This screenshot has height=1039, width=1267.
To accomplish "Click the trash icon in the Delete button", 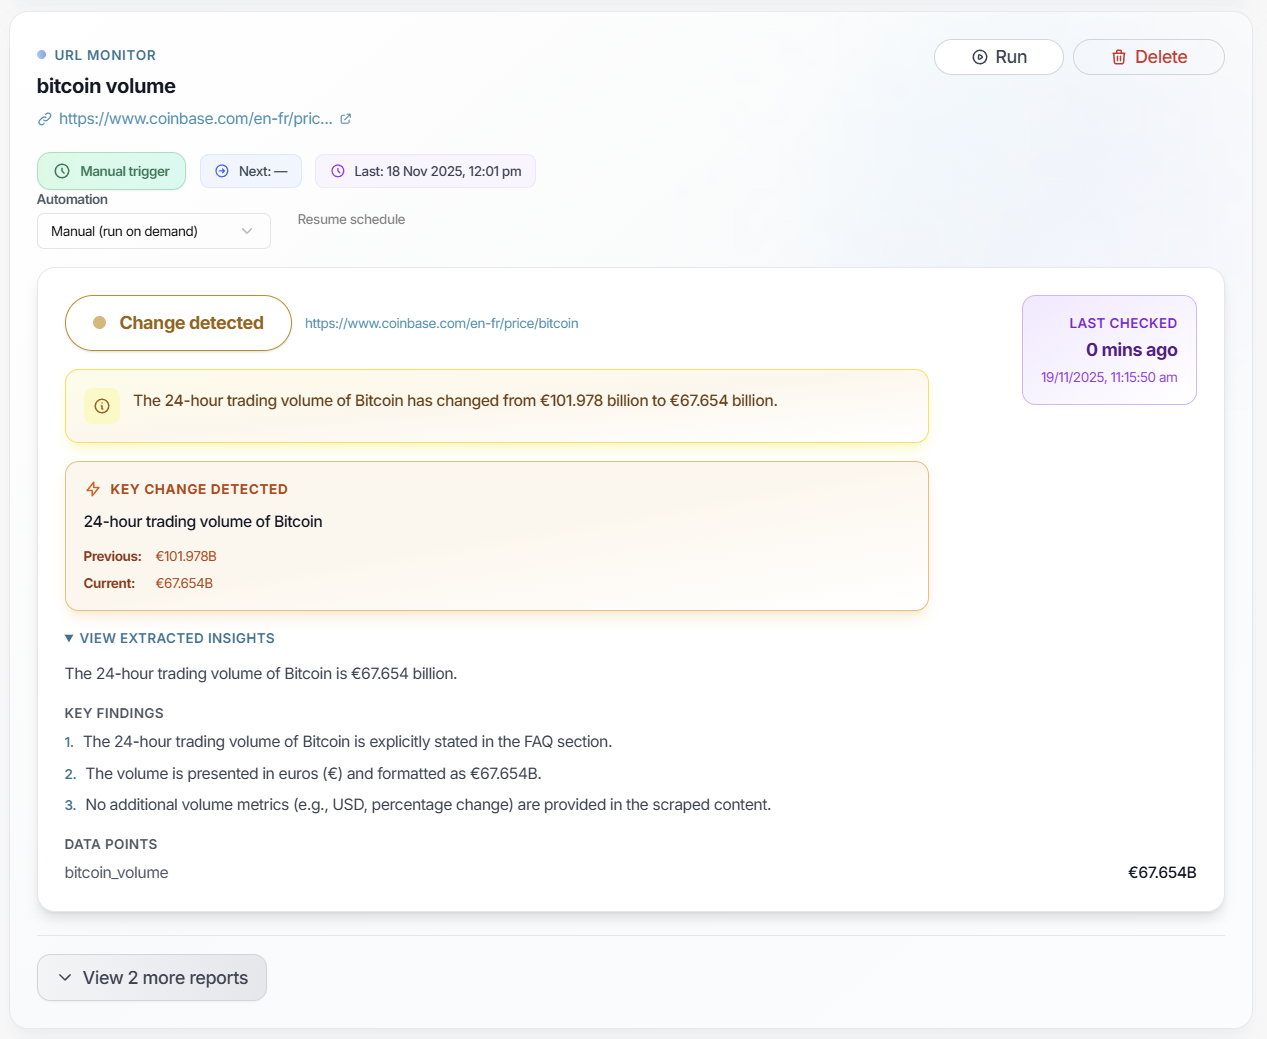I will pyautogui.click(x=1118, y=57).
